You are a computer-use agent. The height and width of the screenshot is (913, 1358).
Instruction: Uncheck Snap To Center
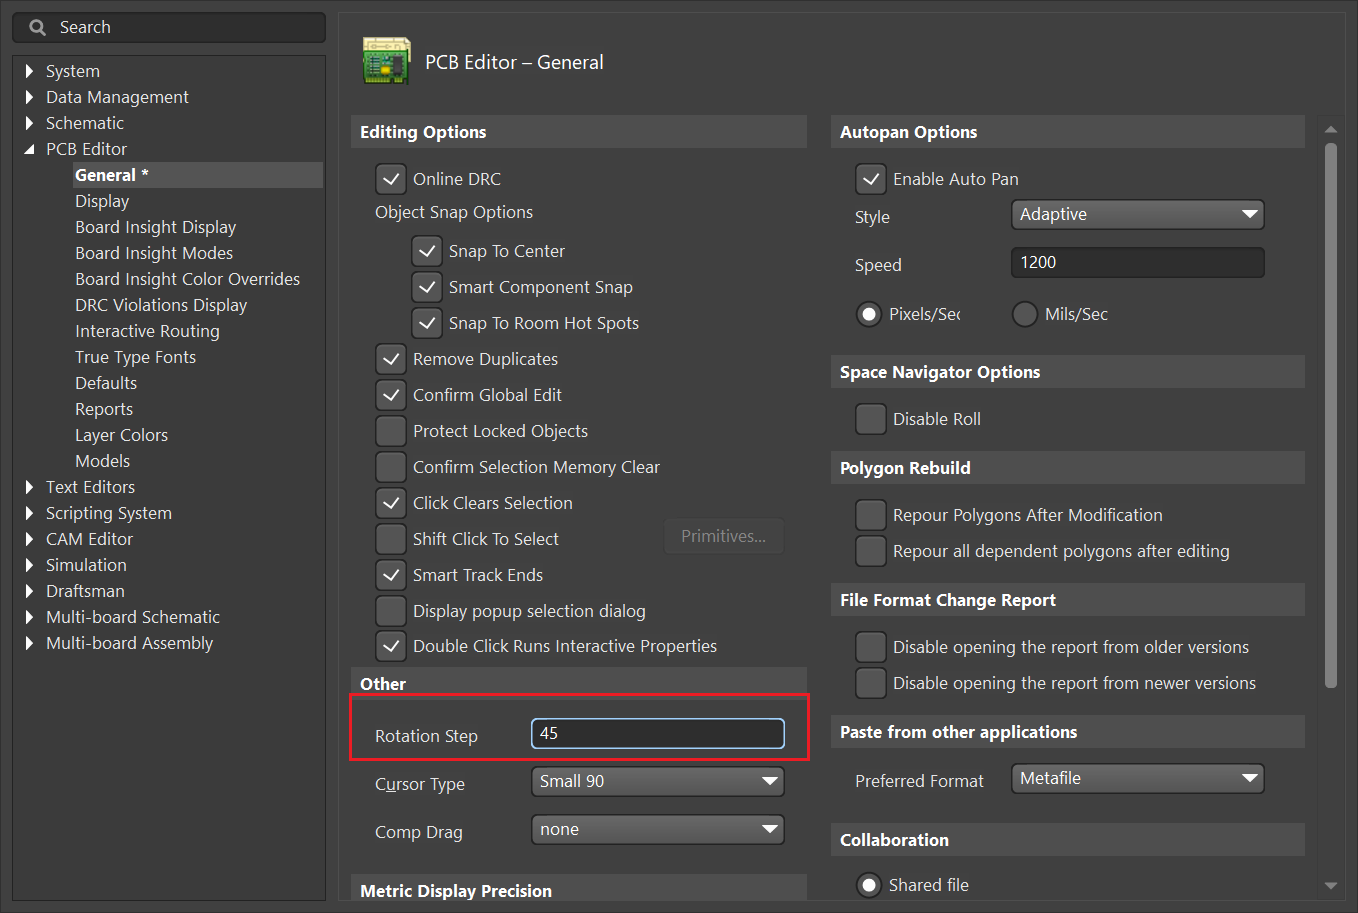426,251
